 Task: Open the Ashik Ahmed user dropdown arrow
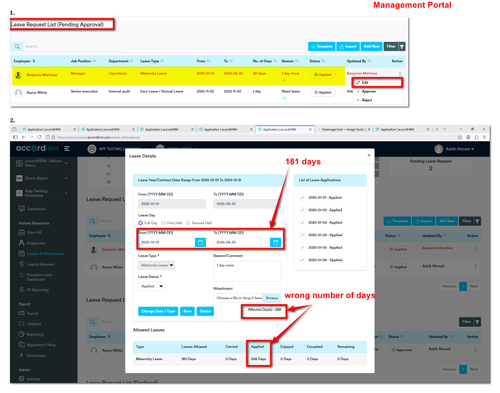pos(472,149)
